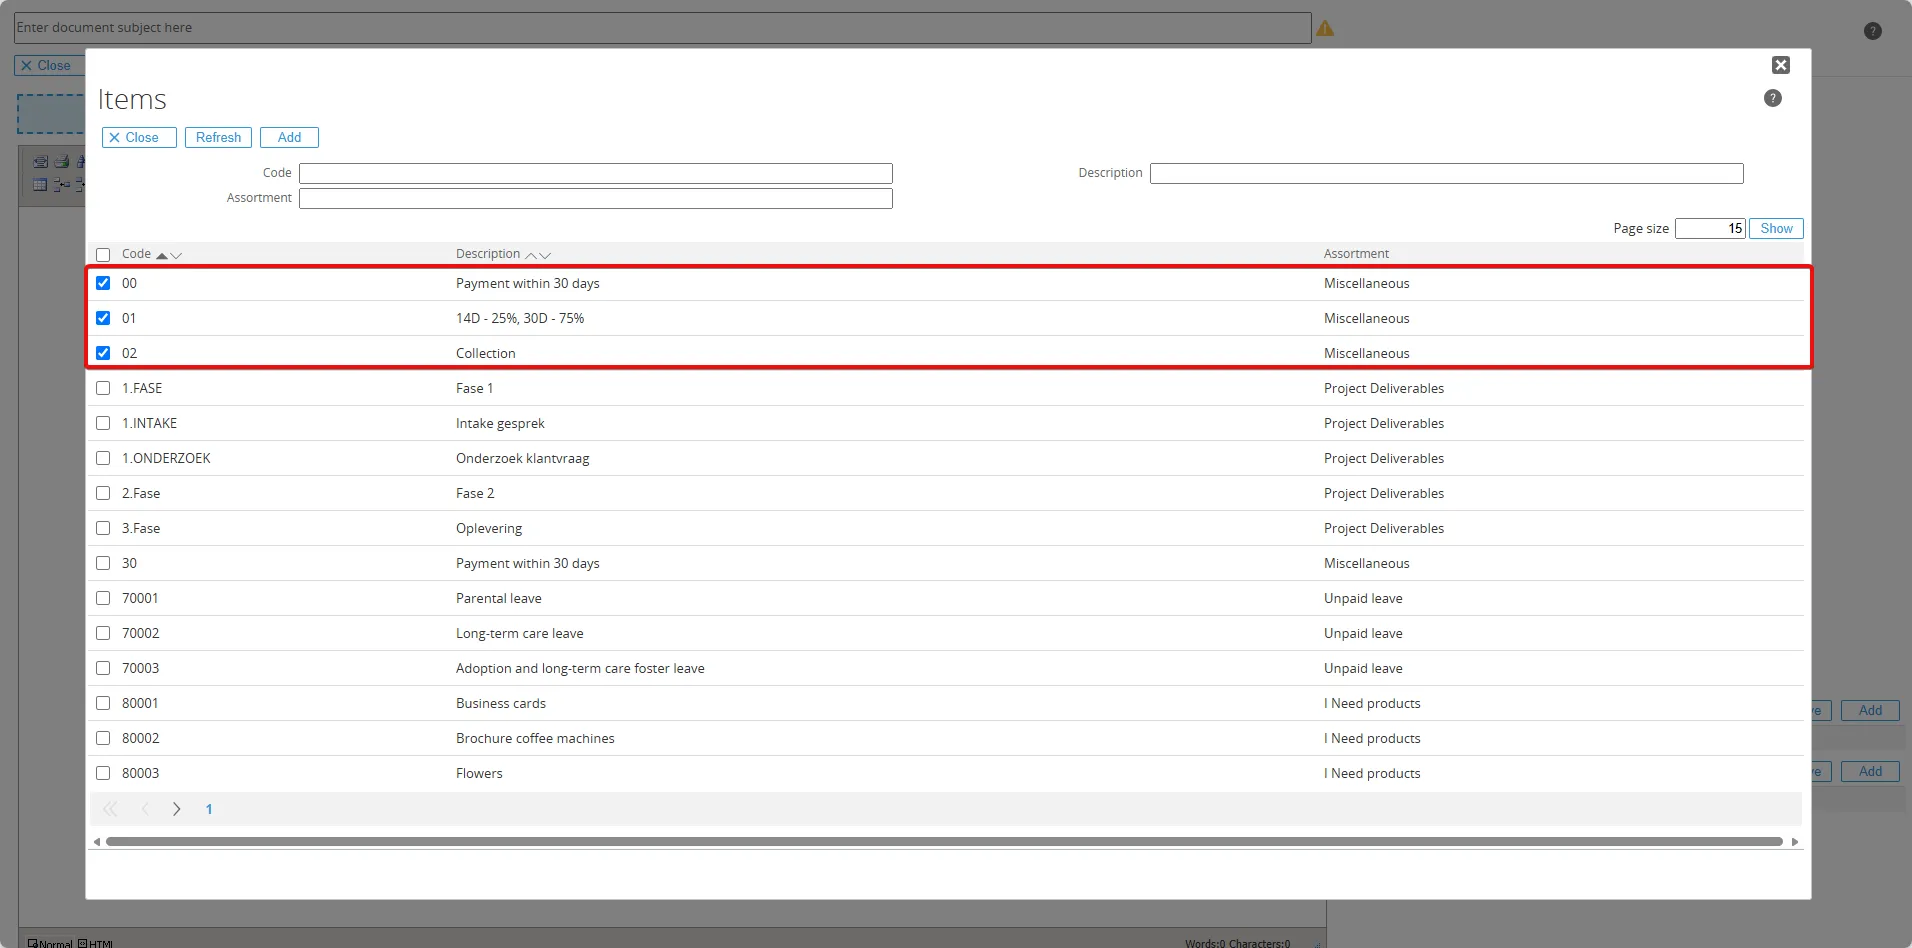Sort the Description column ascending
Image resolution: width=1912 pixels, height=948 pixels.
[x=532, y=255]
